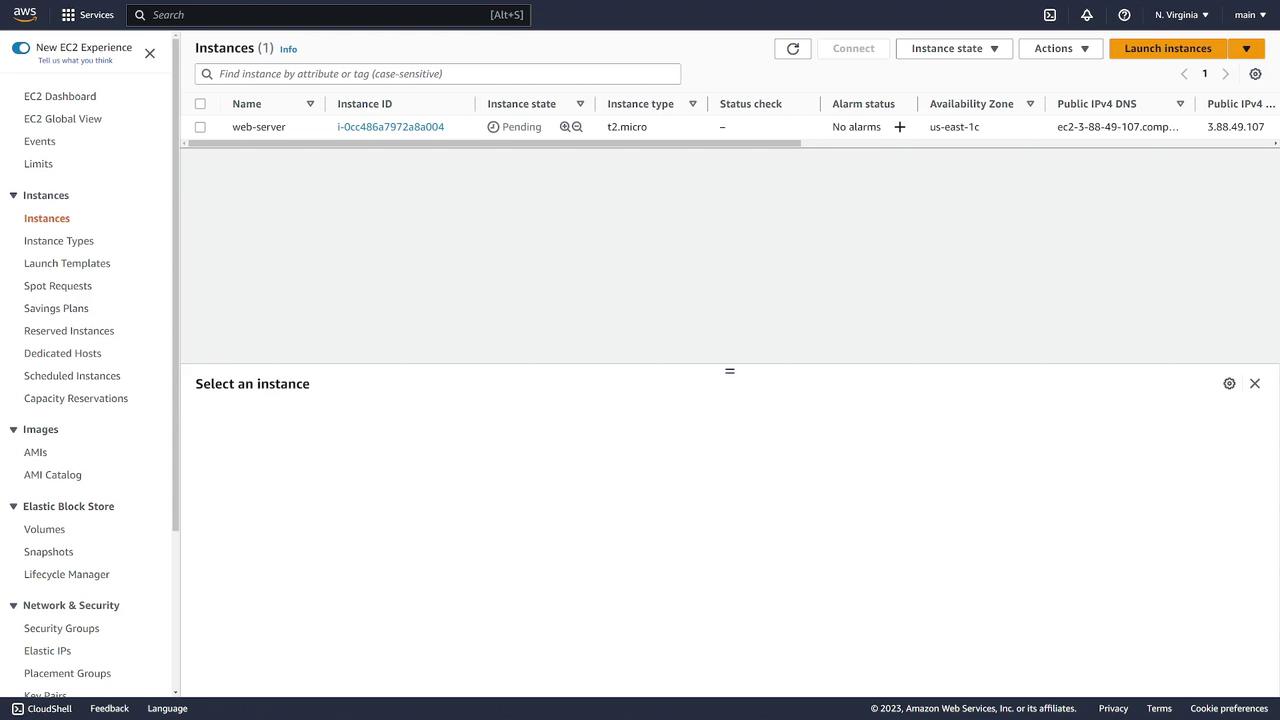Viewport: 1280px width, 720px height.
Task: Open Lifecycle Manager in the sidebar
Action: [67, 575]
